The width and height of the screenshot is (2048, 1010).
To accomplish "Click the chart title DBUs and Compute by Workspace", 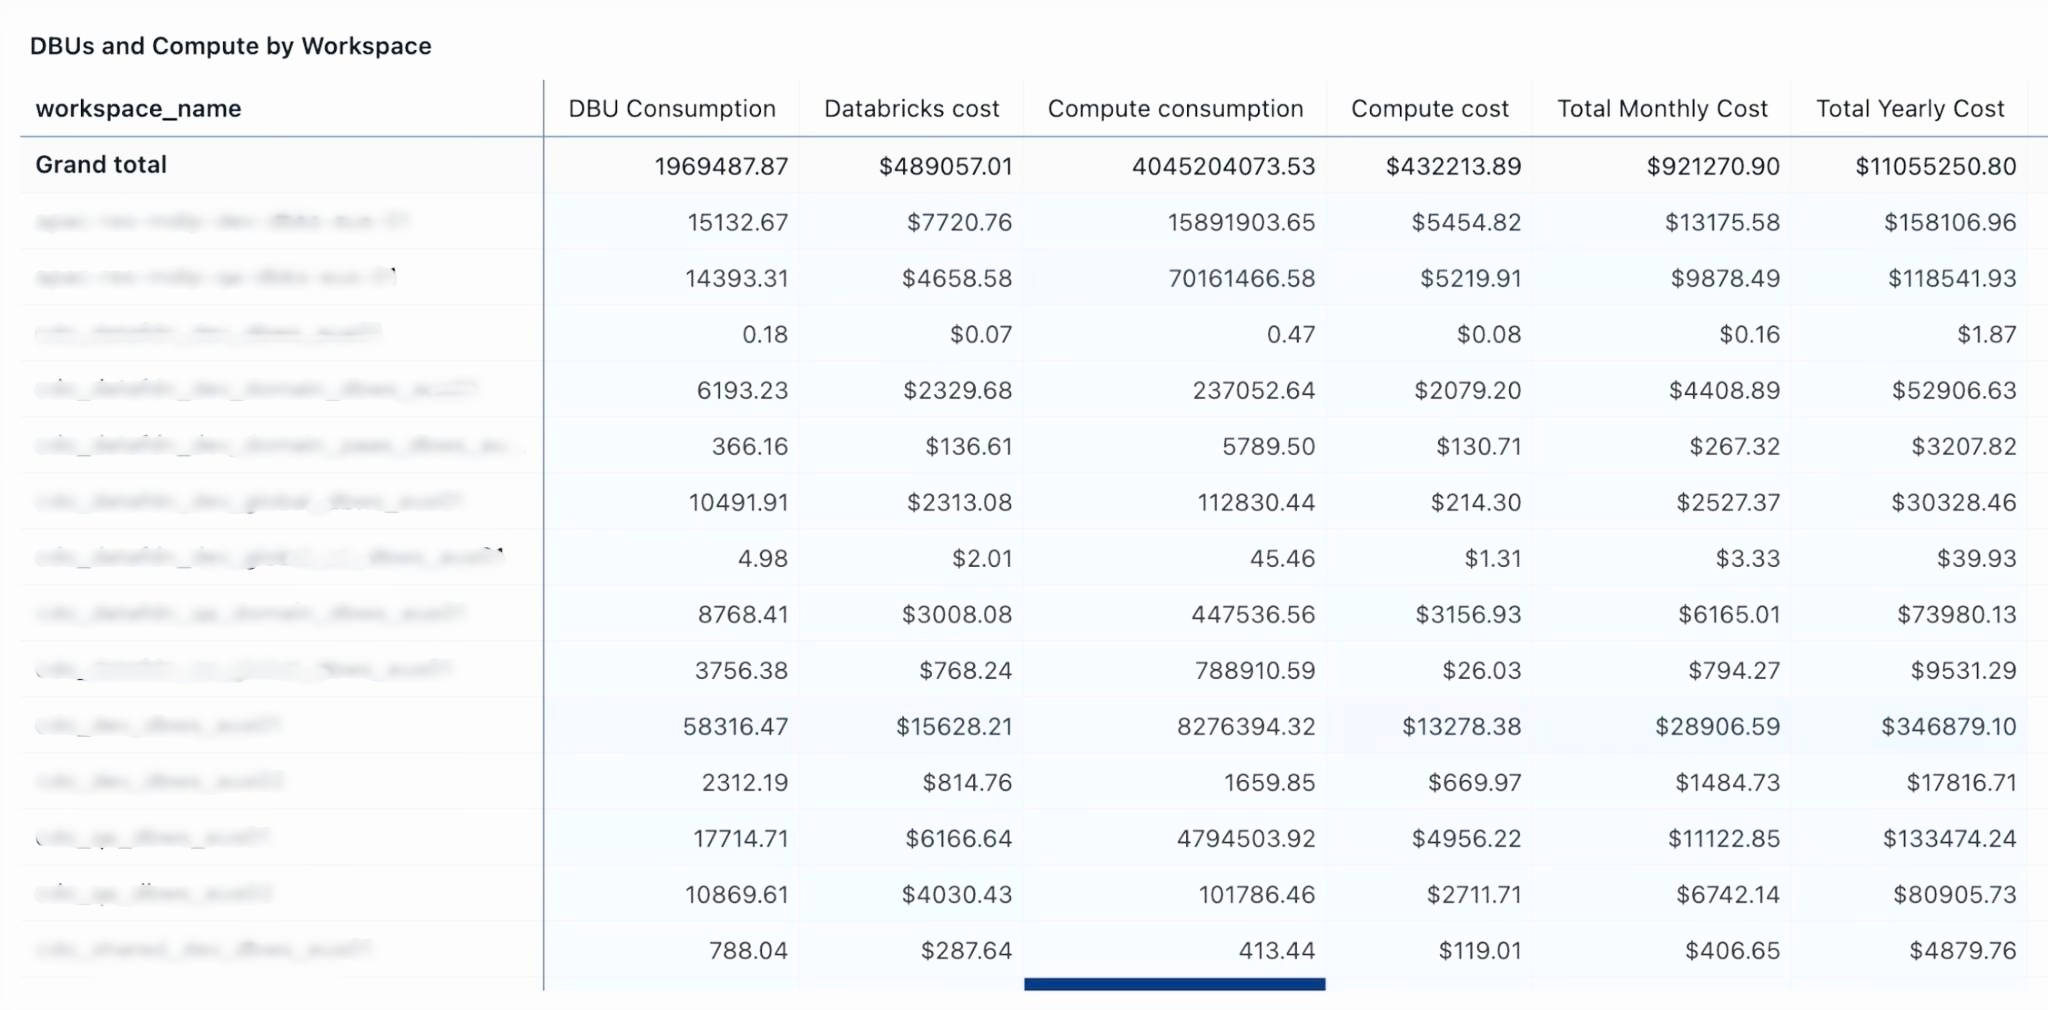I will coord(230,45).
